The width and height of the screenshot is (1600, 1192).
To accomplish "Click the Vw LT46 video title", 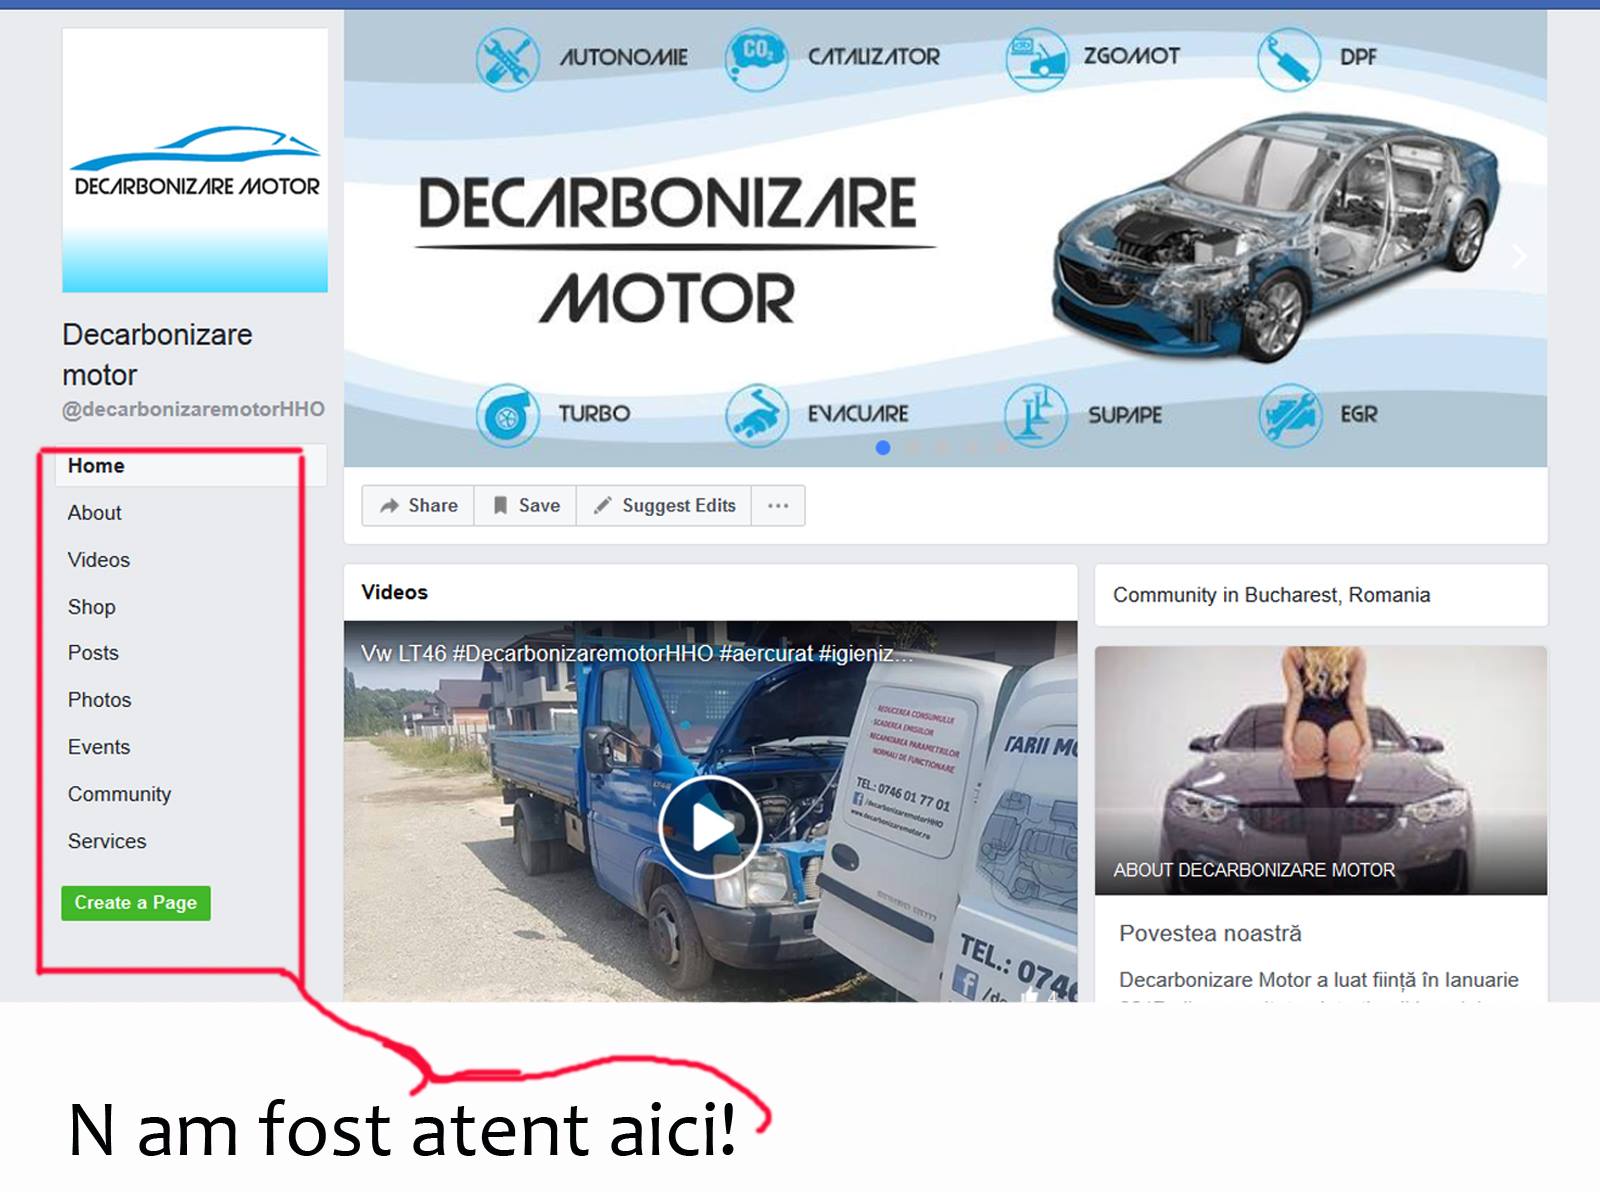I will [637, 654].
